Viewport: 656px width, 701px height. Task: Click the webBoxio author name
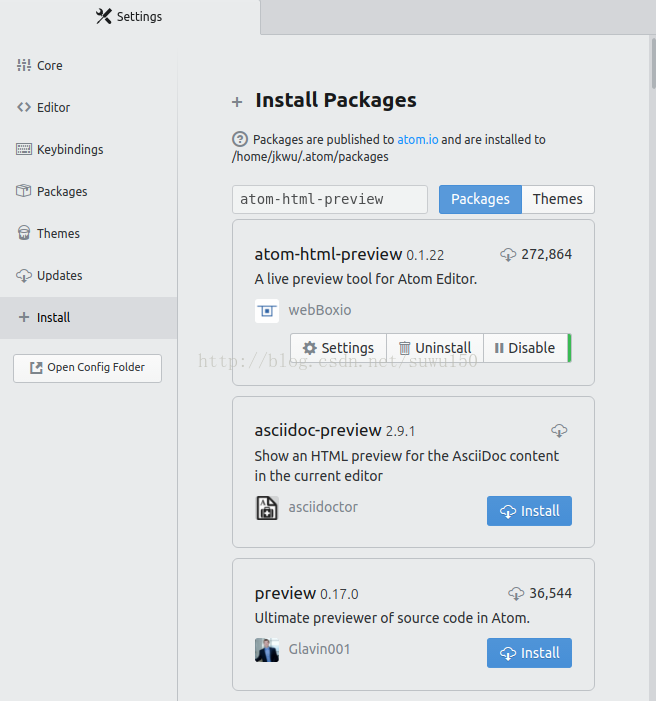pyautogui.click(x=320, y=310)
